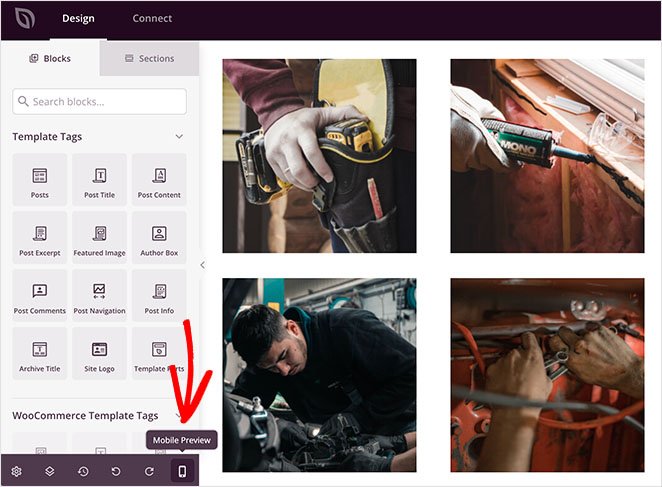This screenshot has height=487, width=662.
Task: Select the Author Box block
Action: (x=159, y=237)
